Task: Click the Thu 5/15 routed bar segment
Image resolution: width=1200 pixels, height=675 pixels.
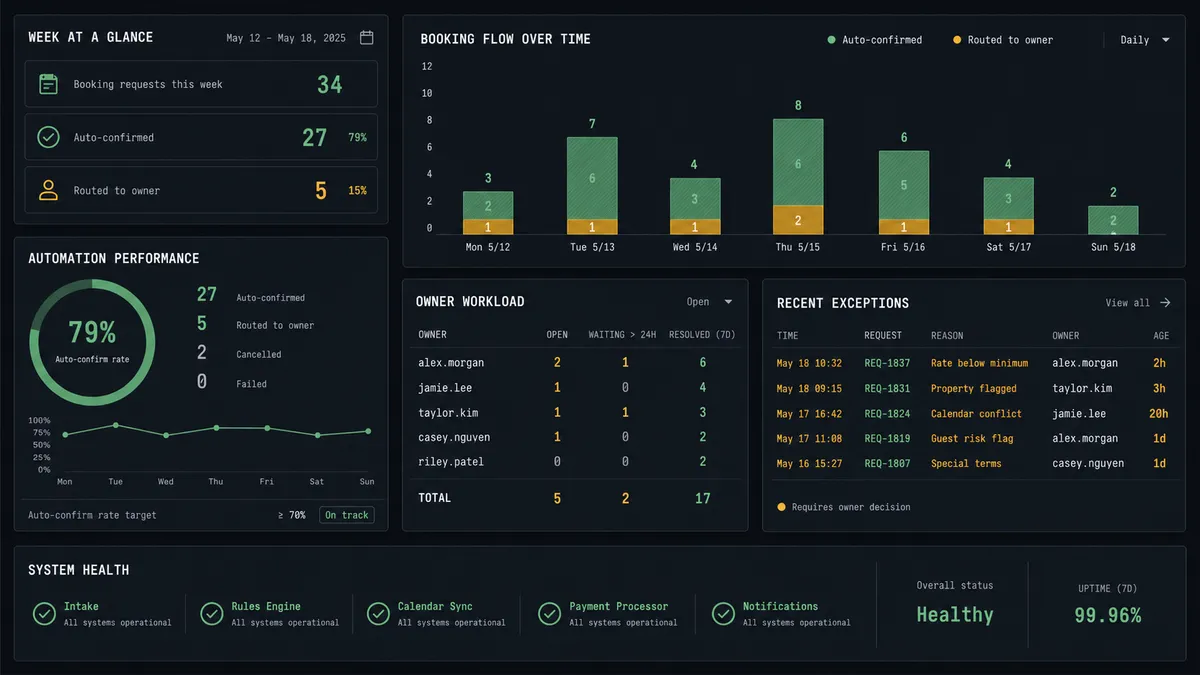Action: [798, 220]
